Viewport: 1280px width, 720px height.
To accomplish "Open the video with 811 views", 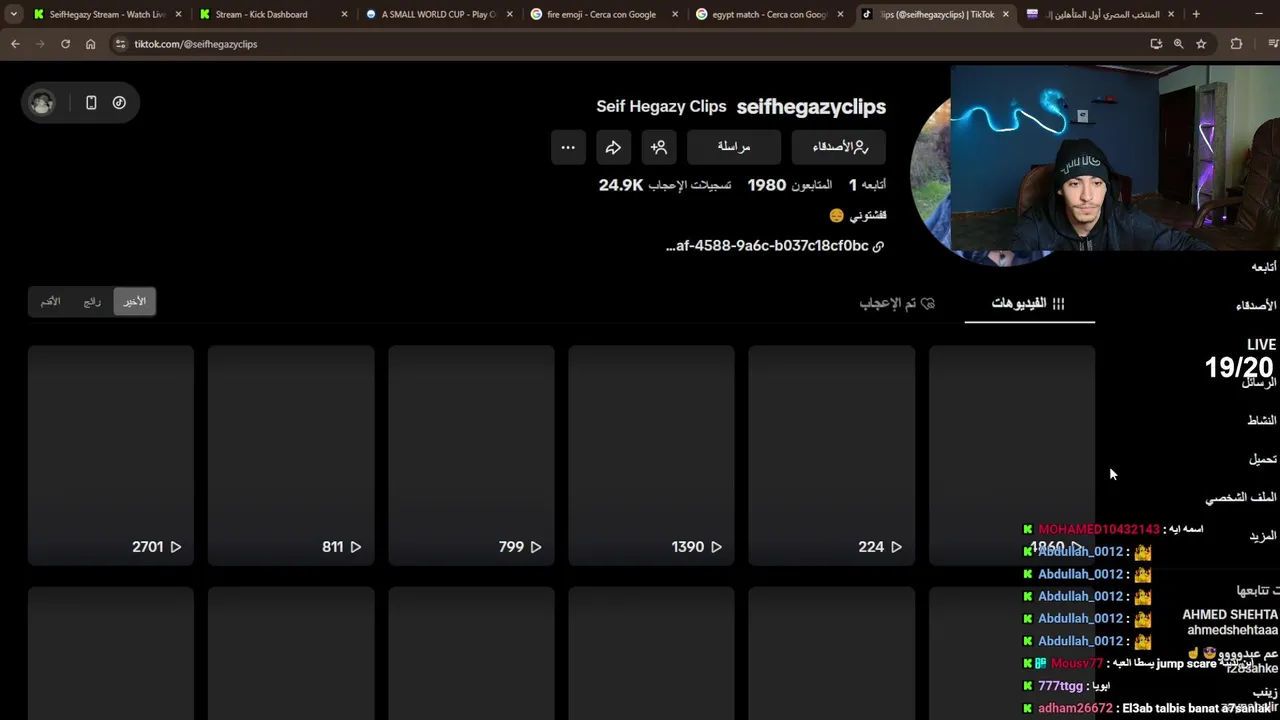I will click(x=291, y=456).
